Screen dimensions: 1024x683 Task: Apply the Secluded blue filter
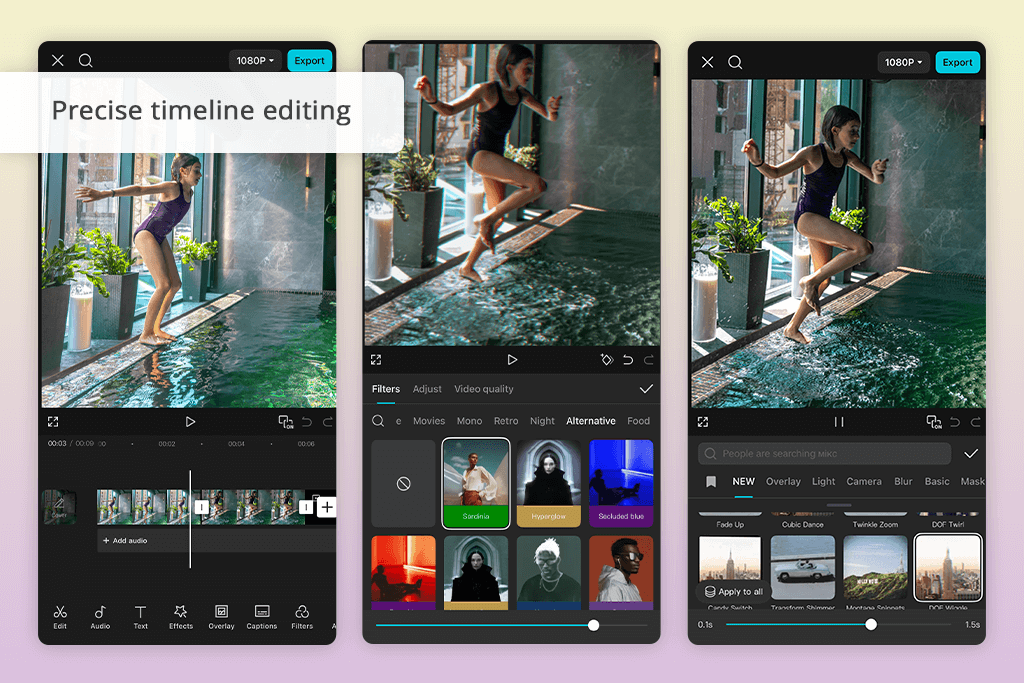[621, 483]
